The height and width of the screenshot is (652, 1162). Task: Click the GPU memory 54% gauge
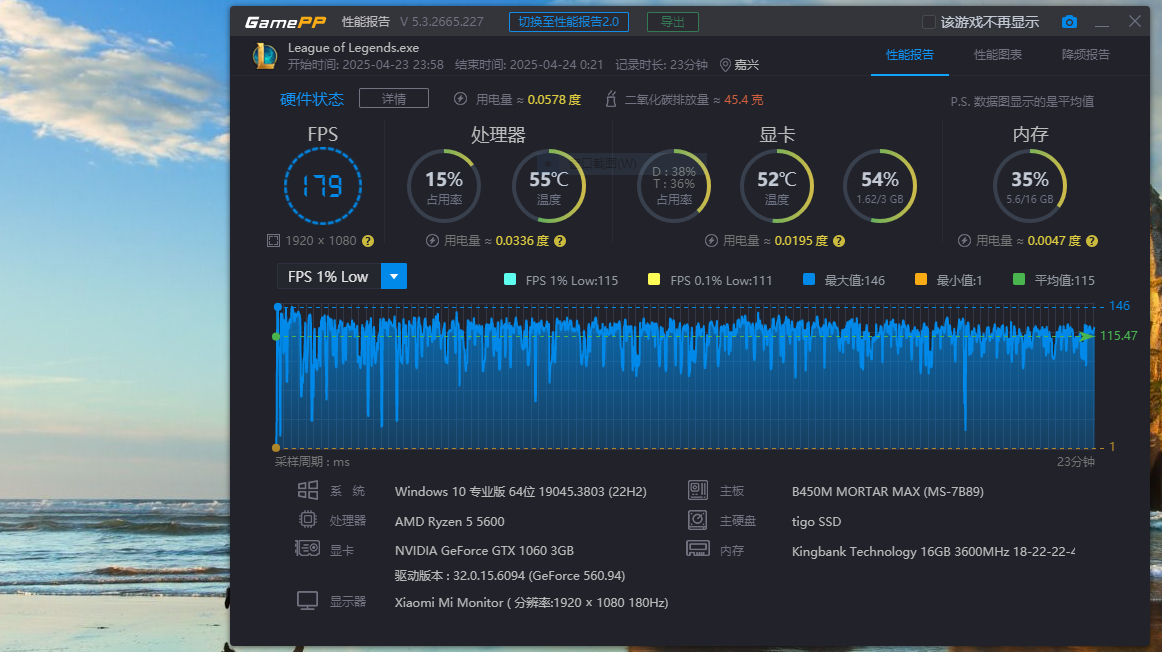coord(880,186)
